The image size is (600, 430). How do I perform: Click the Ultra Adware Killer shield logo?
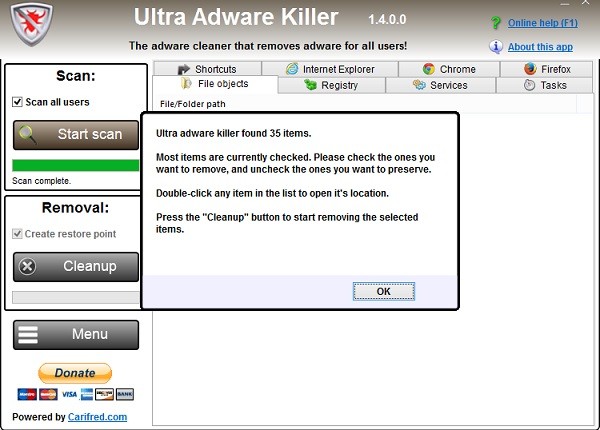click(31, 25)
